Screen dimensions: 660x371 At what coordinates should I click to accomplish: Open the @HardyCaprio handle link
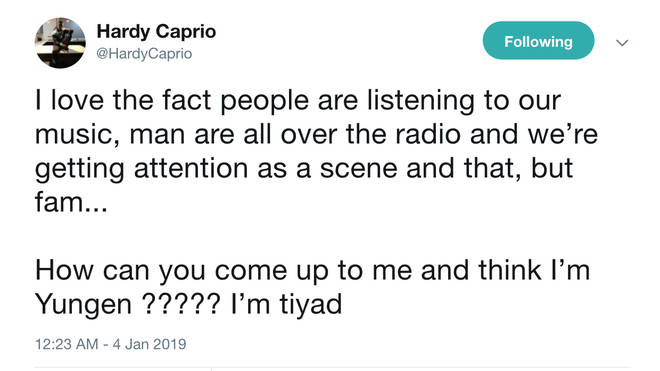coord(144,54)
